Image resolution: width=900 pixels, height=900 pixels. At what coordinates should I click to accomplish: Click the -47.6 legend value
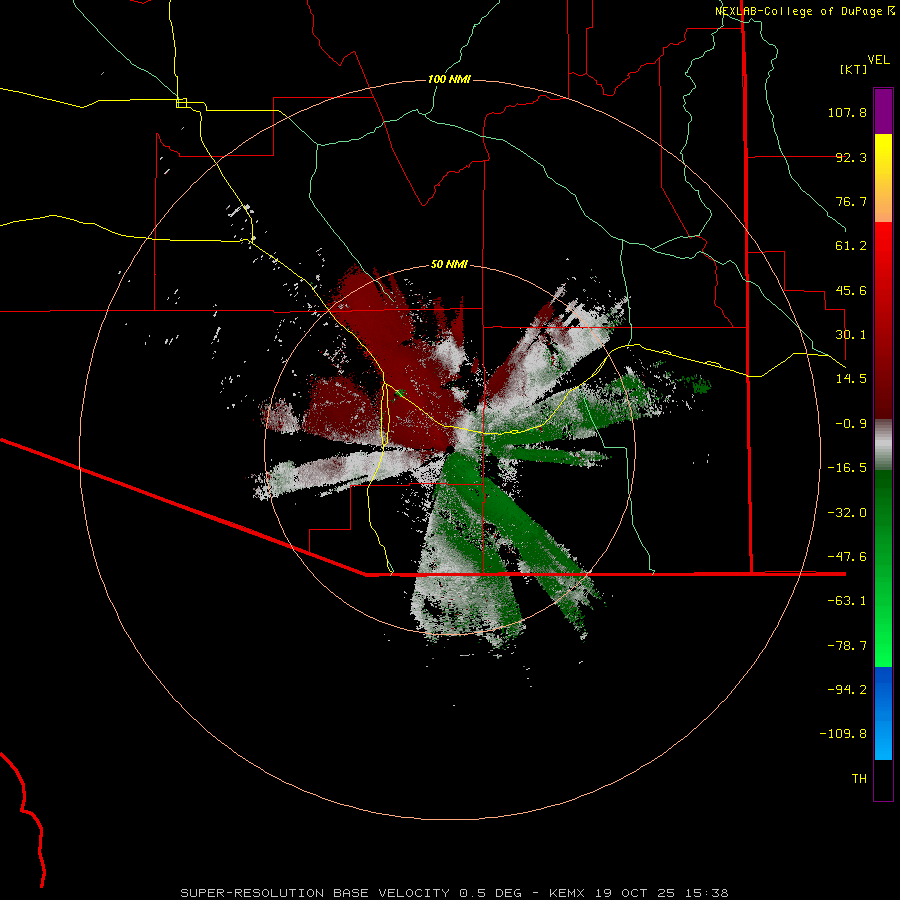[847, 557]
